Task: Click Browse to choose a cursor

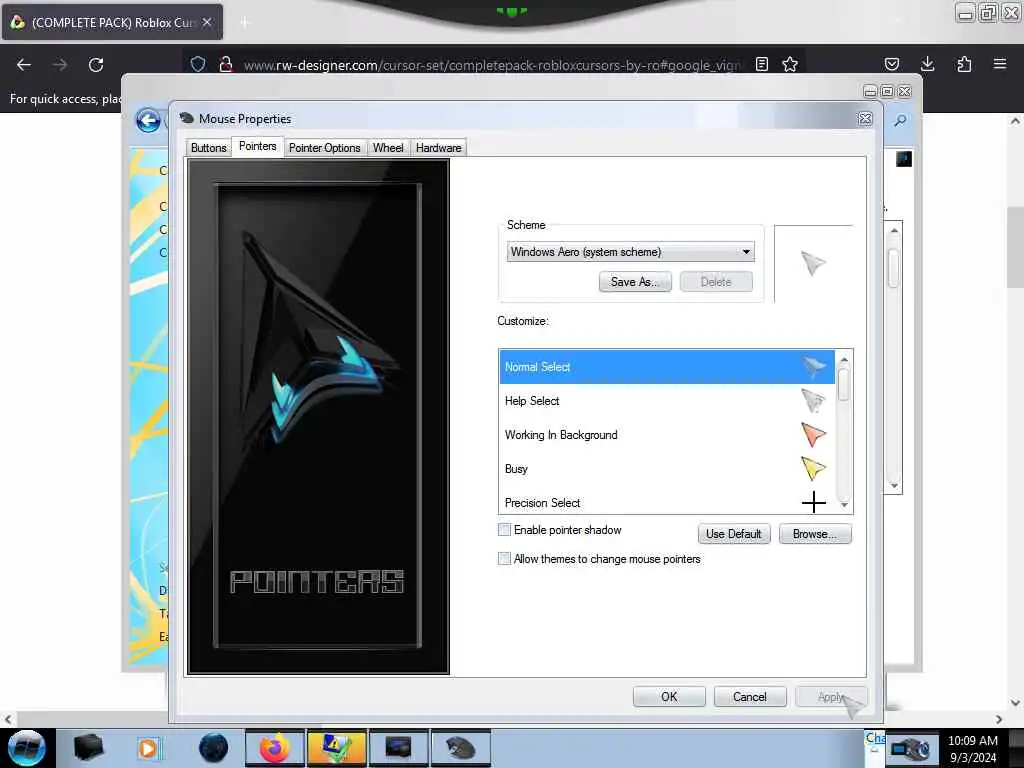Action: coord(815,534)
